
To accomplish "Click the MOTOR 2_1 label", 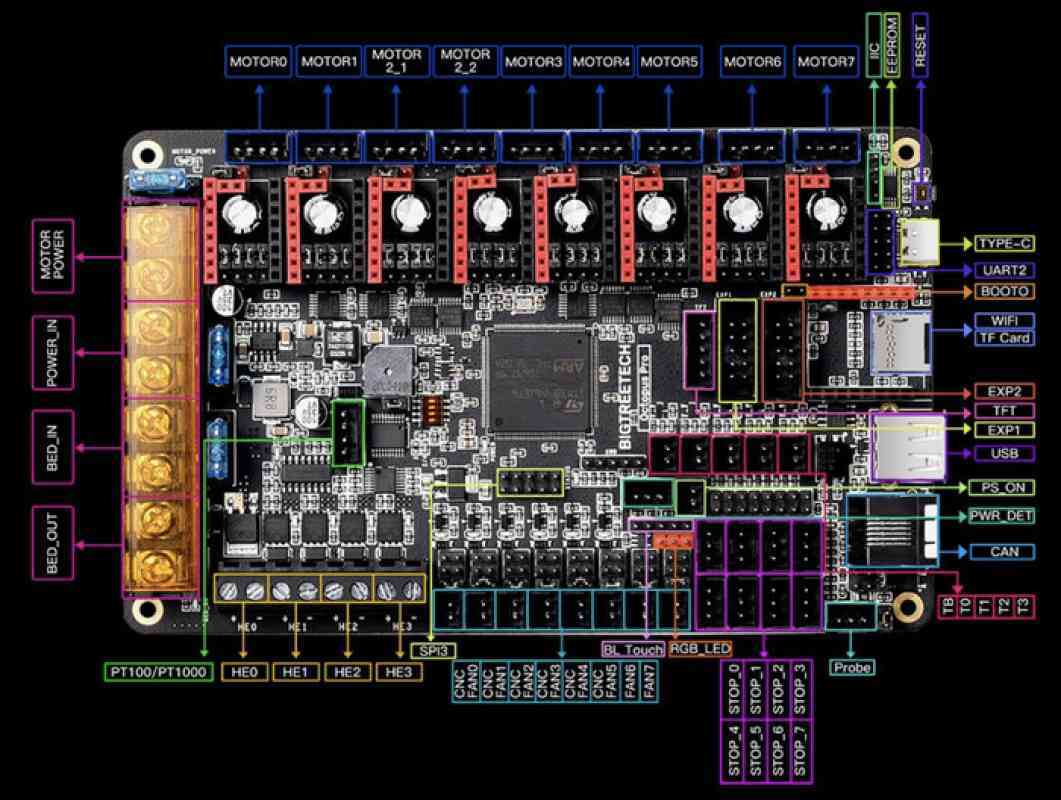I will pyautogui.click(x=397, y=62).
